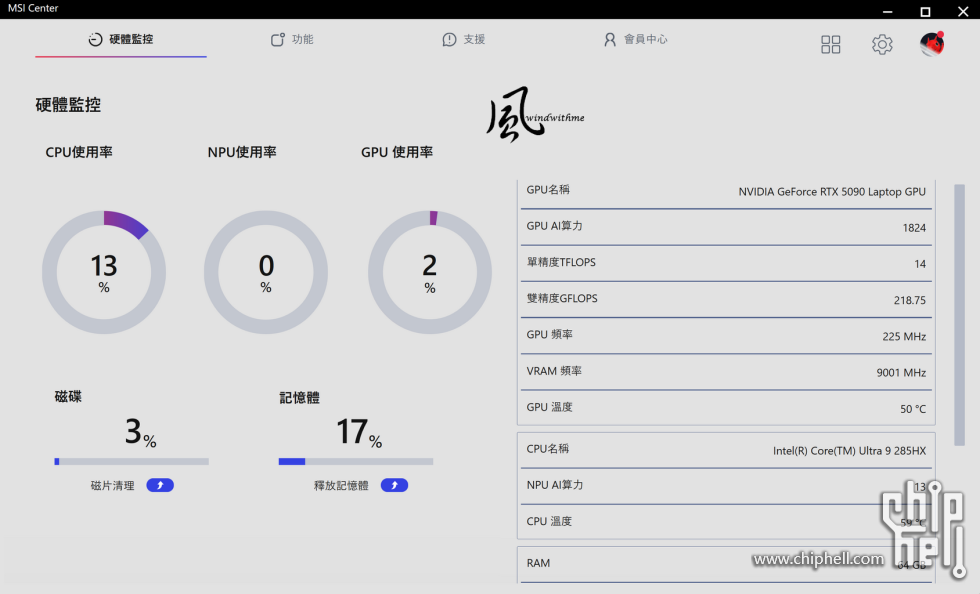Switch to the 功能 features tab

tap(292, 39)
